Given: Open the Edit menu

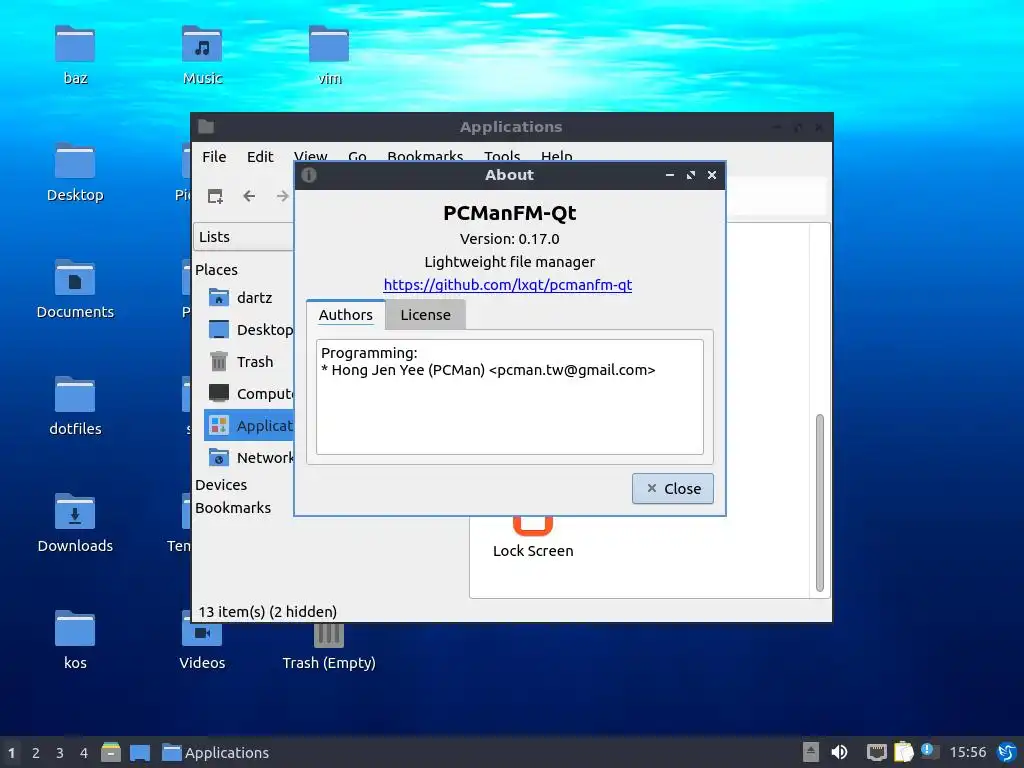Looking at the screenshot, I should click(x=260, y=157).
